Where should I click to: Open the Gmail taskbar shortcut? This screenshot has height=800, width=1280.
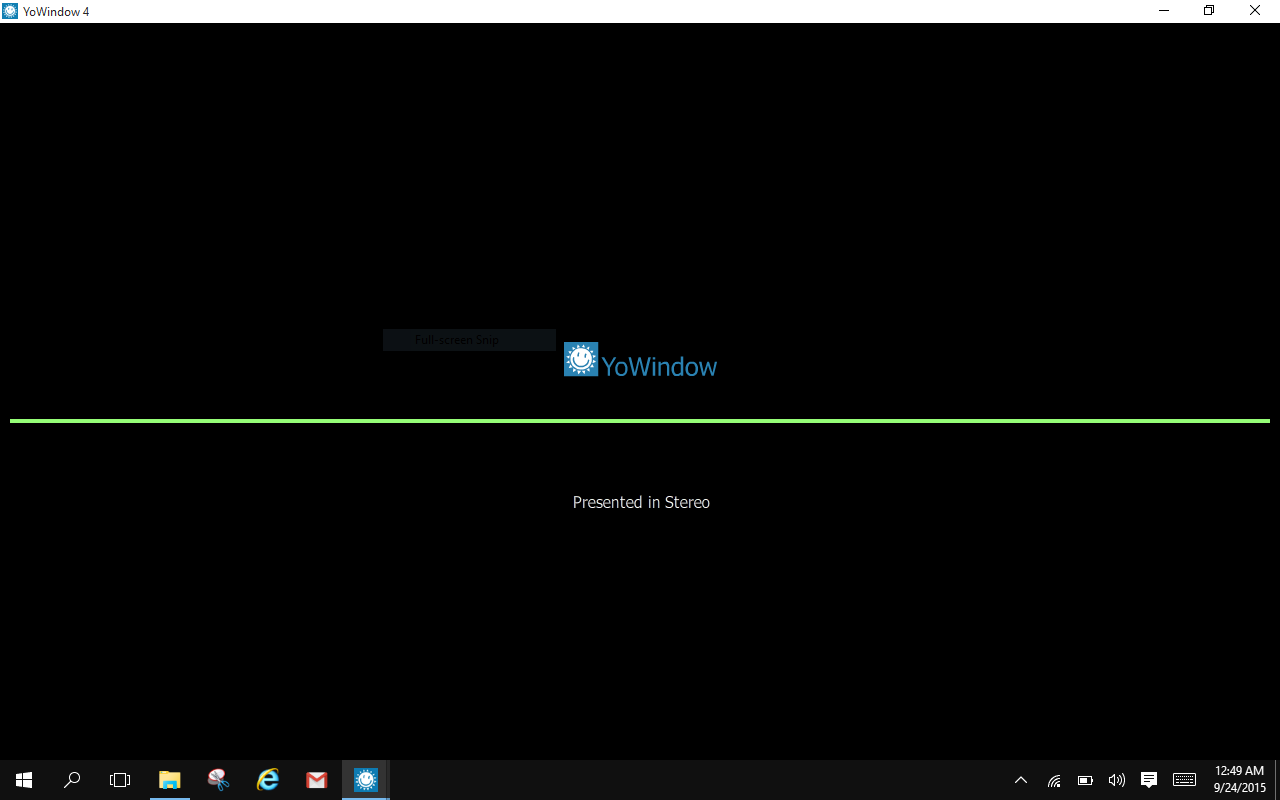pyautogui.click(x=317, y=780)
